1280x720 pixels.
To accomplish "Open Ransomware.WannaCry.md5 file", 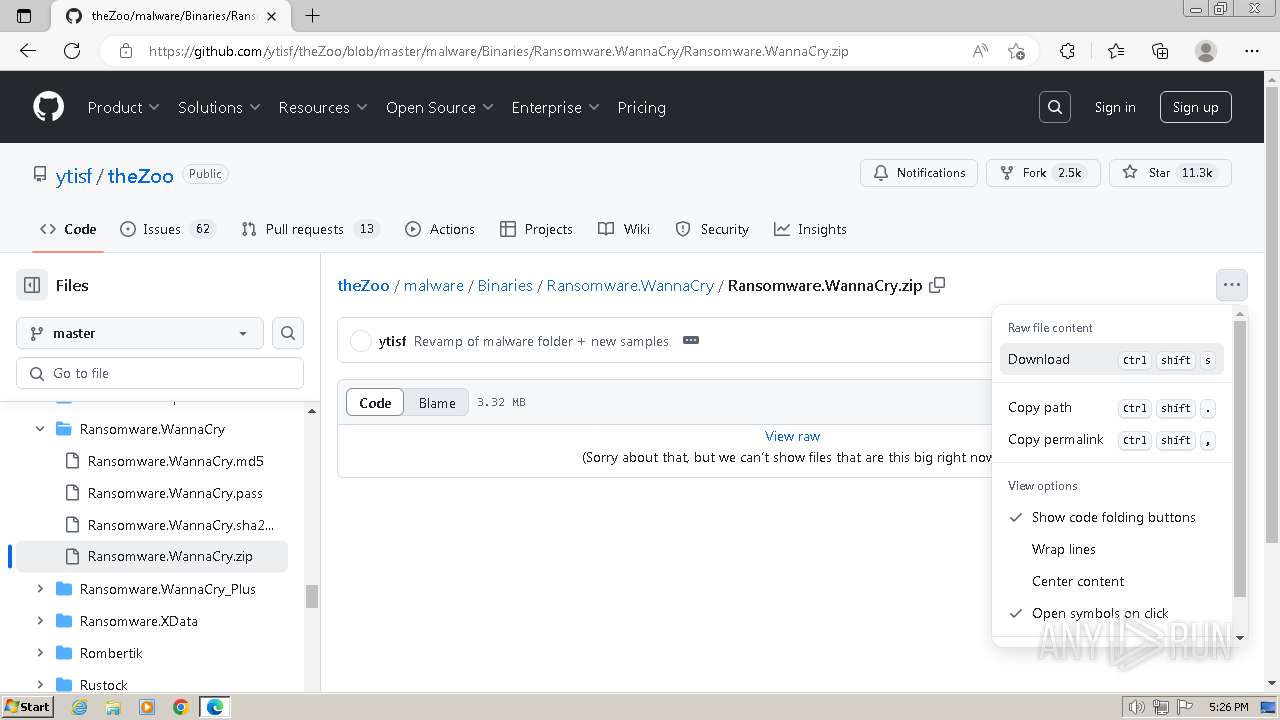I will point(175,461).
